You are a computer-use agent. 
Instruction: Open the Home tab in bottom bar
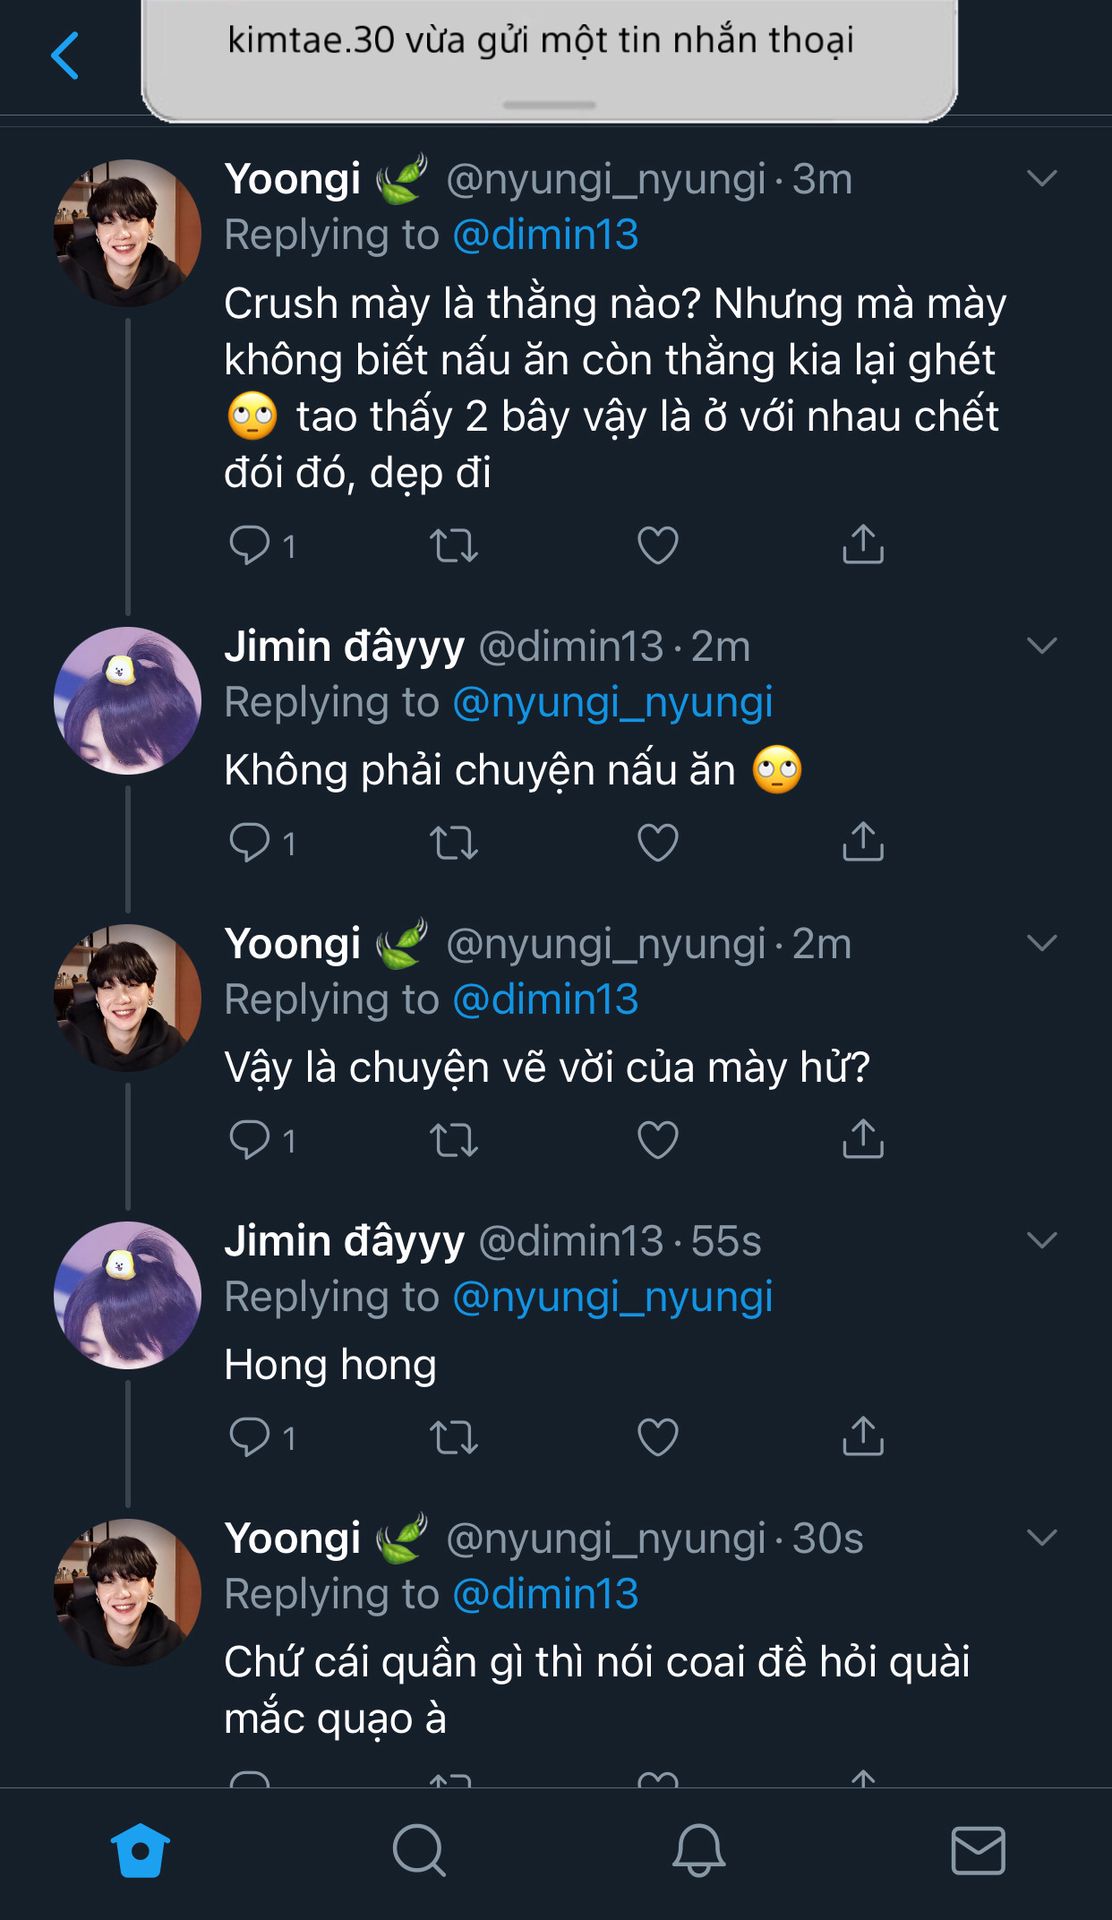pyautogui.click(x=140, y=1850)
